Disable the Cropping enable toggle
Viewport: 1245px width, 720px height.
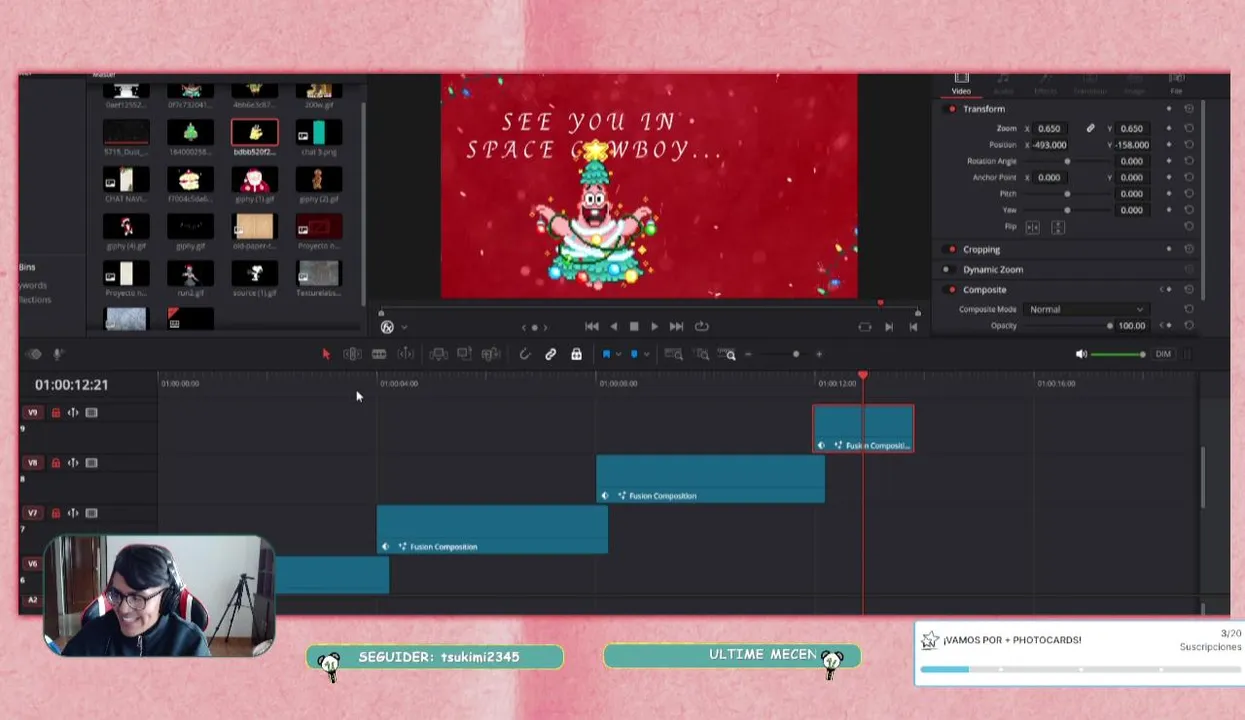tap(951, 249)
